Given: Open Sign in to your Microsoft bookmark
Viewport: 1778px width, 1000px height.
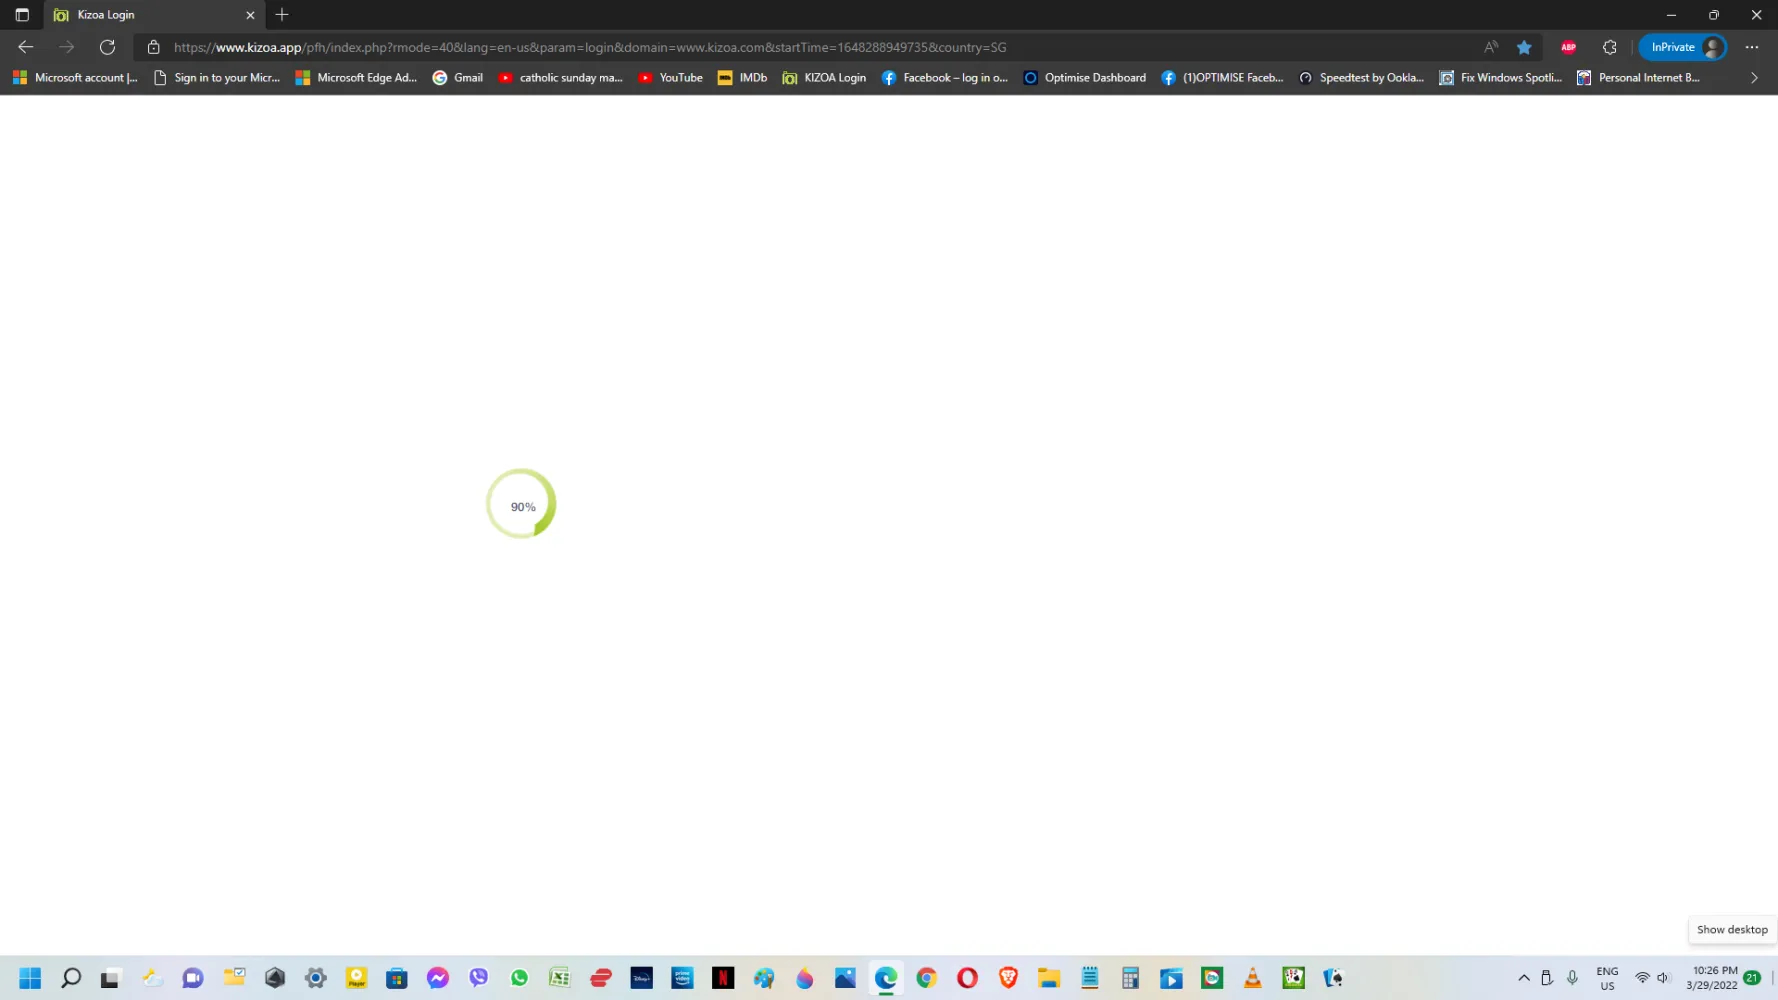Looking at the screenshot, I should point(217,78).
